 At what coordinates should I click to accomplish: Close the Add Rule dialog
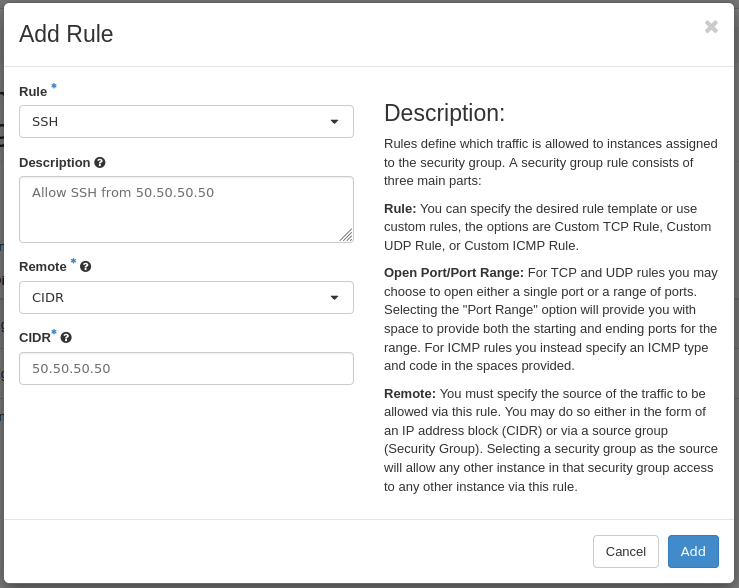(711, 27)
